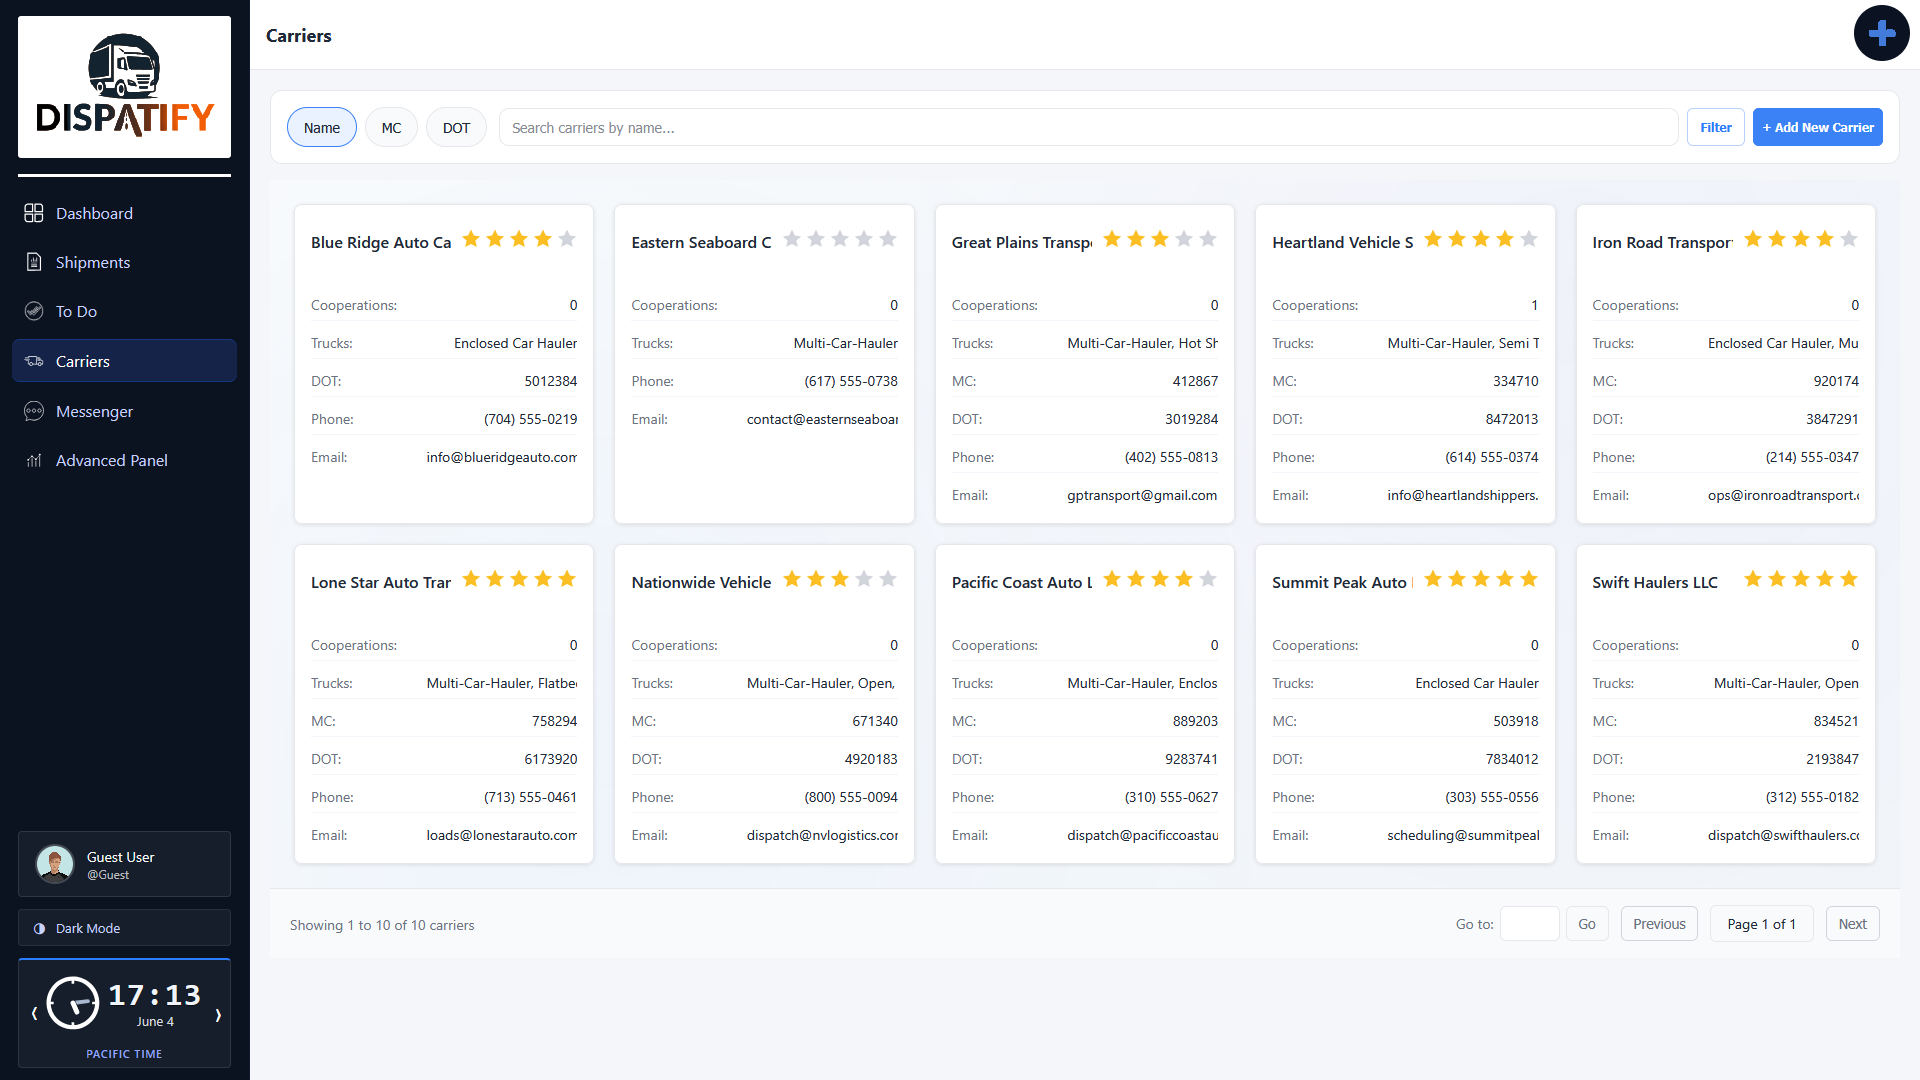Click the Guest User avatar

pyautogui.click(x=55, y=864)
